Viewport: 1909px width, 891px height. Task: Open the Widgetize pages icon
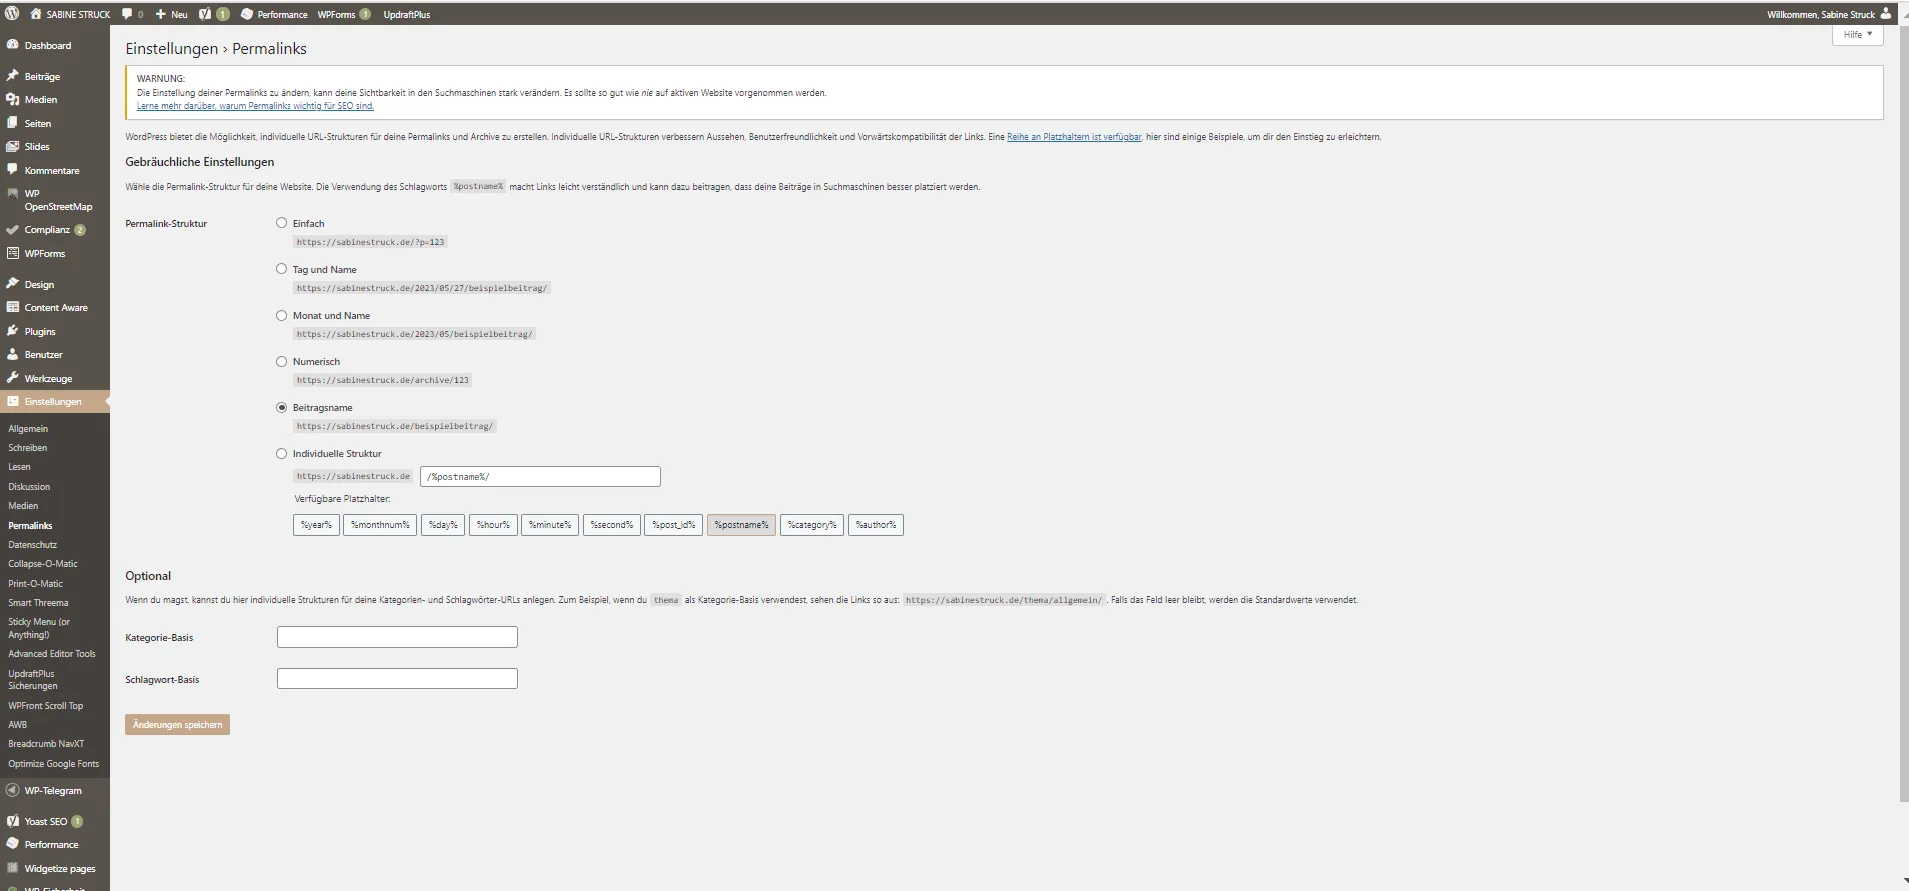coord(13,868)
